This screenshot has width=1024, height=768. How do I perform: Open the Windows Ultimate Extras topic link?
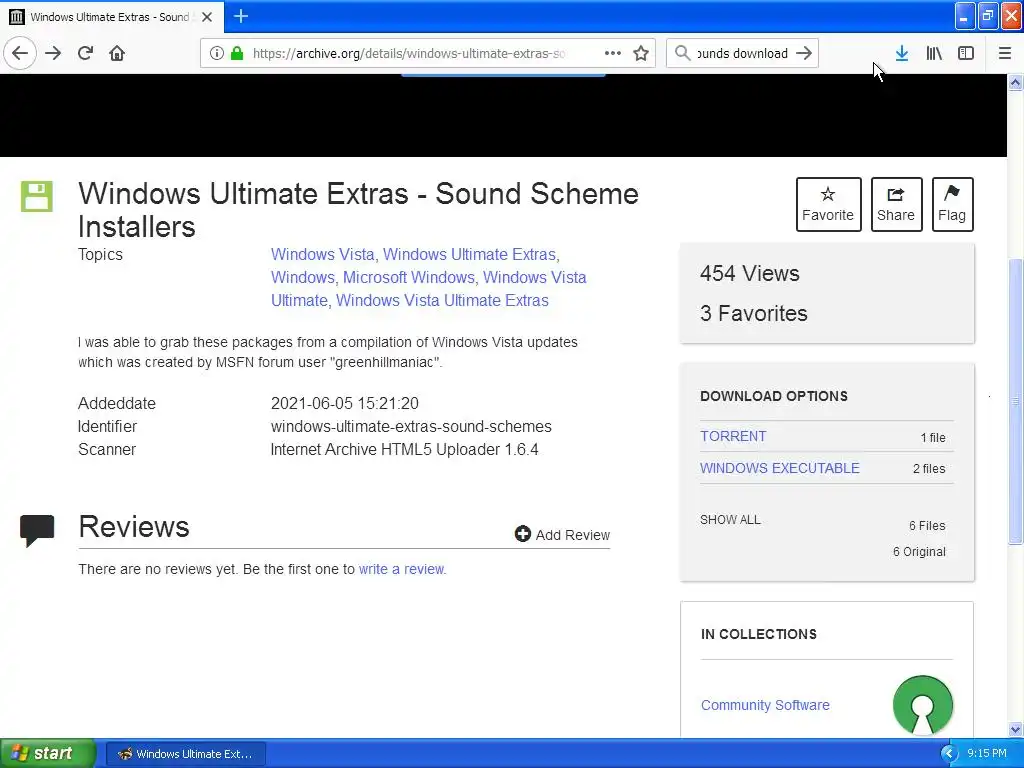click(469, 254)
